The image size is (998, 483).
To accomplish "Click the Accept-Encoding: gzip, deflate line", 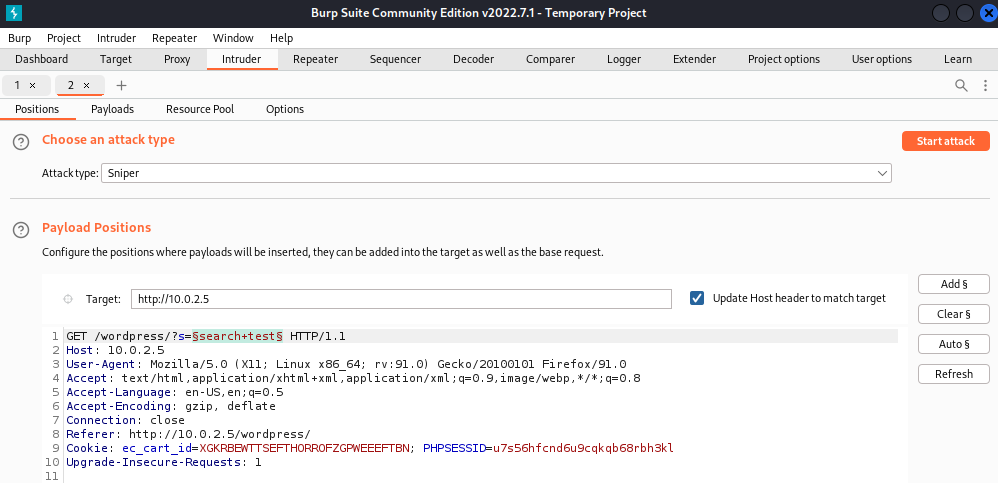I will coord(171,406).
